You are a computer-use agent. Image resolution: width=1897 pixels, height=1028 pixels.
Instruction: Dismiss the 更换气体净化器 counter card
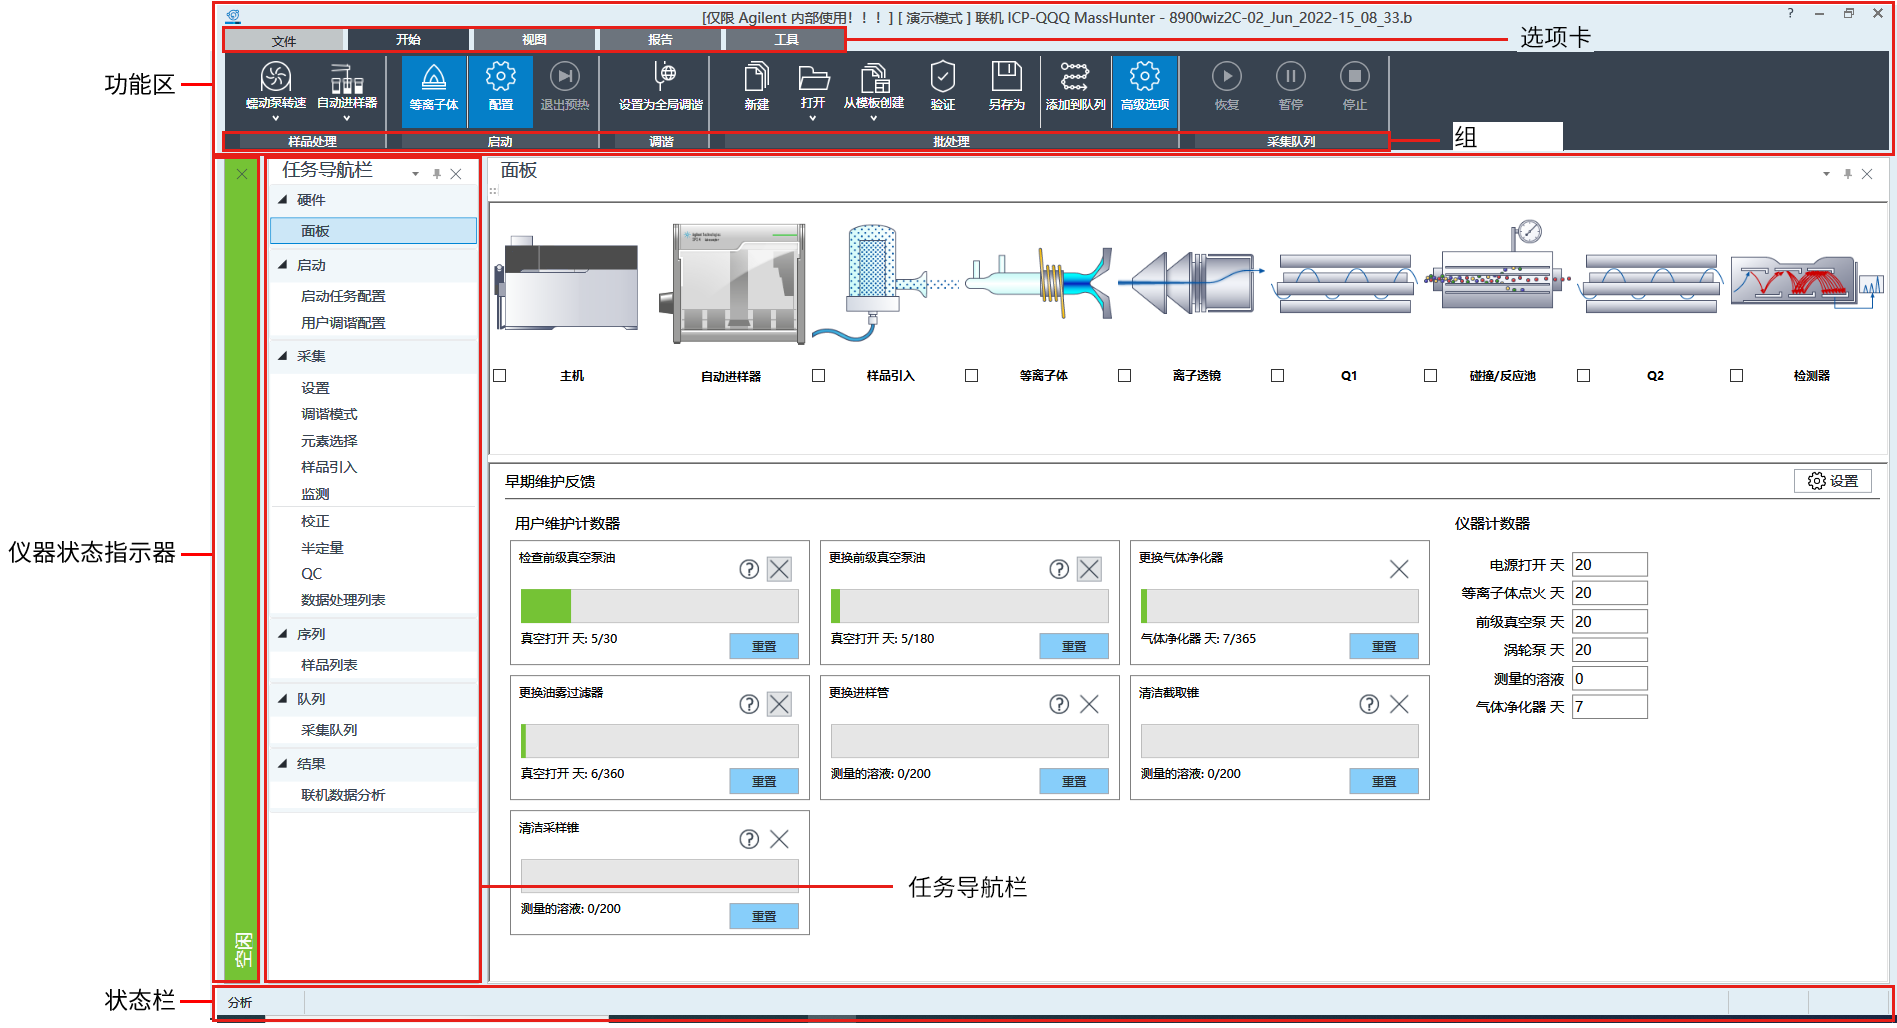click(1399, 569)
